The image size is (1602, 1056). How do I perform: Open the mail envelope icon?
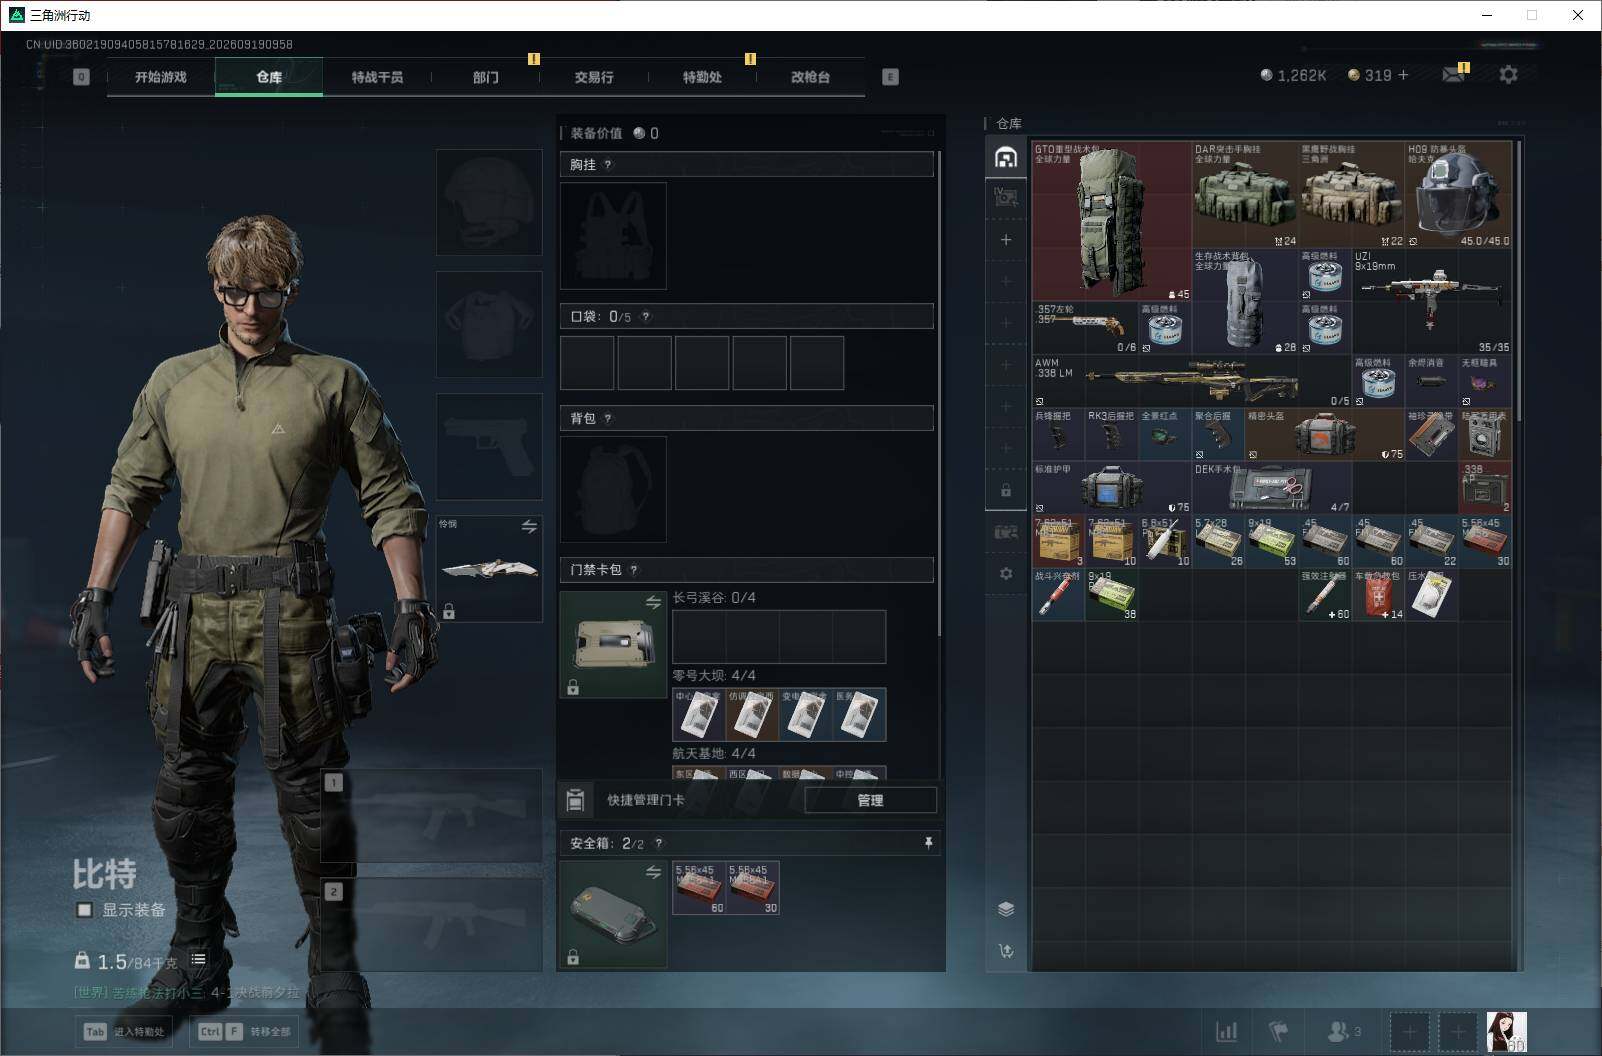click(x=1454, y=74)
